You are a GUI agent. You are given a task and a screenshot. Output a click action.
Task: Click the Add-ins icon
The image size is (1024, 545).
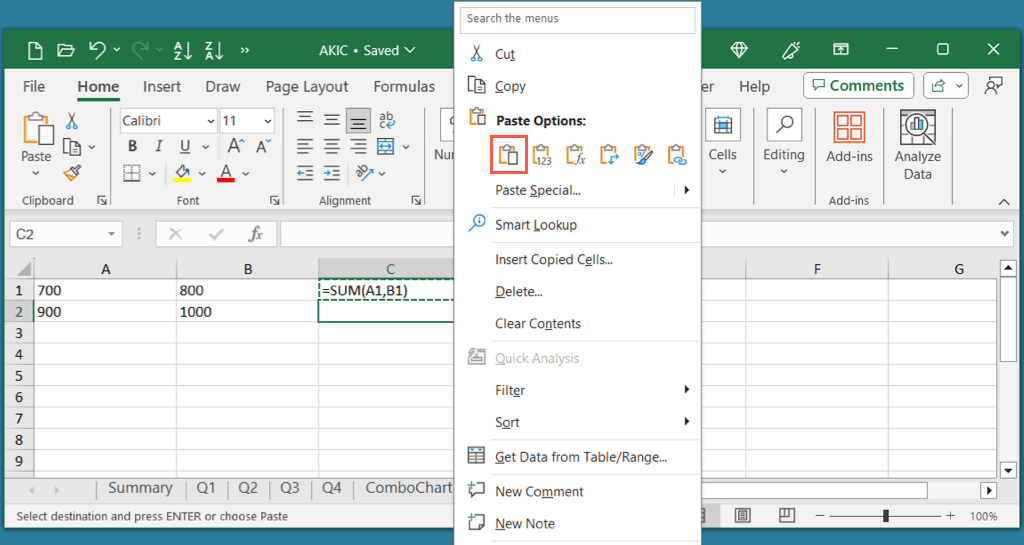point(849,139)
